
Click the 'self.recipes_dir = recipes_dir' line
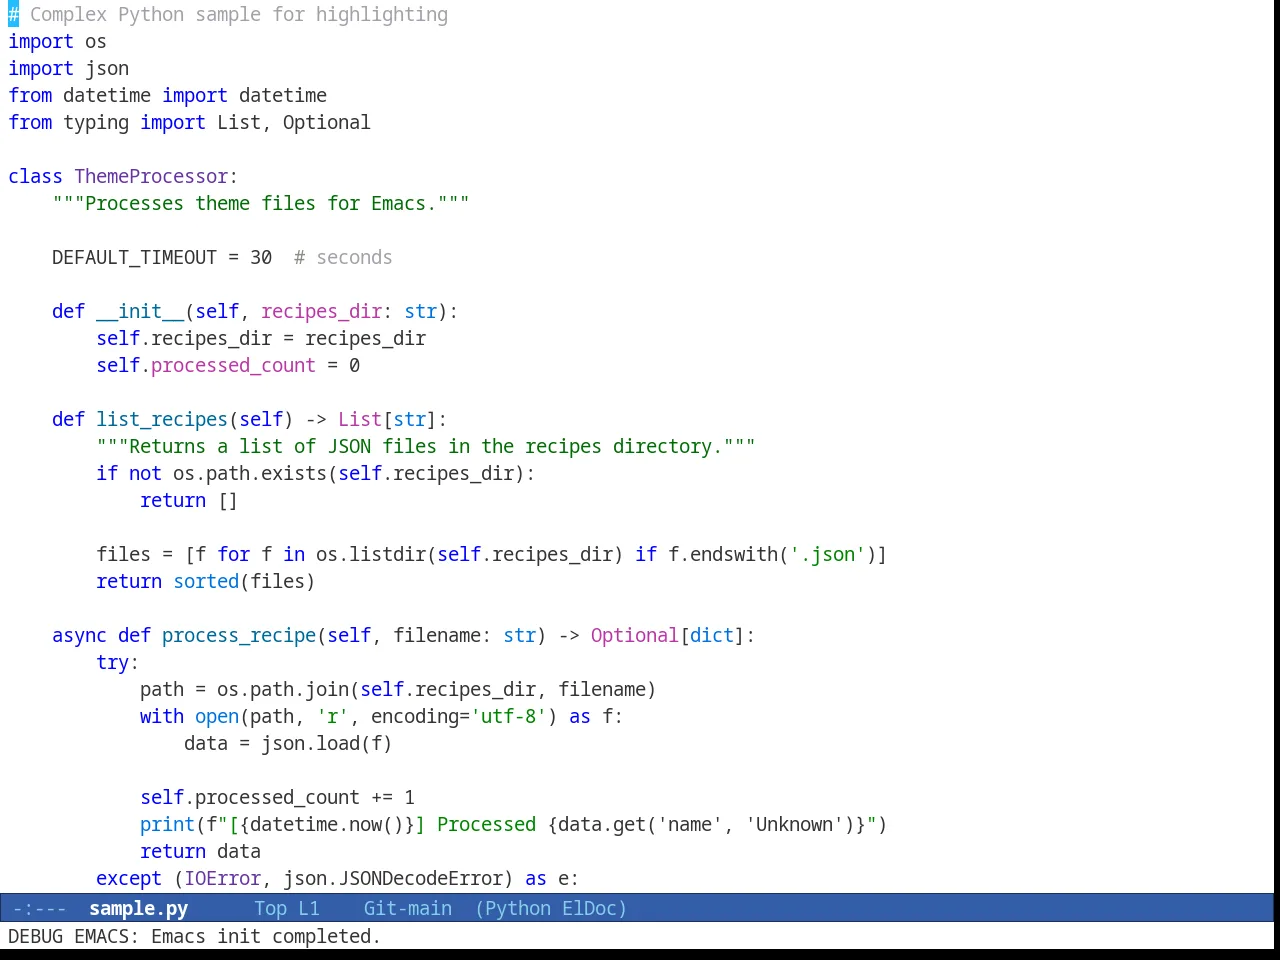(261, 339)
